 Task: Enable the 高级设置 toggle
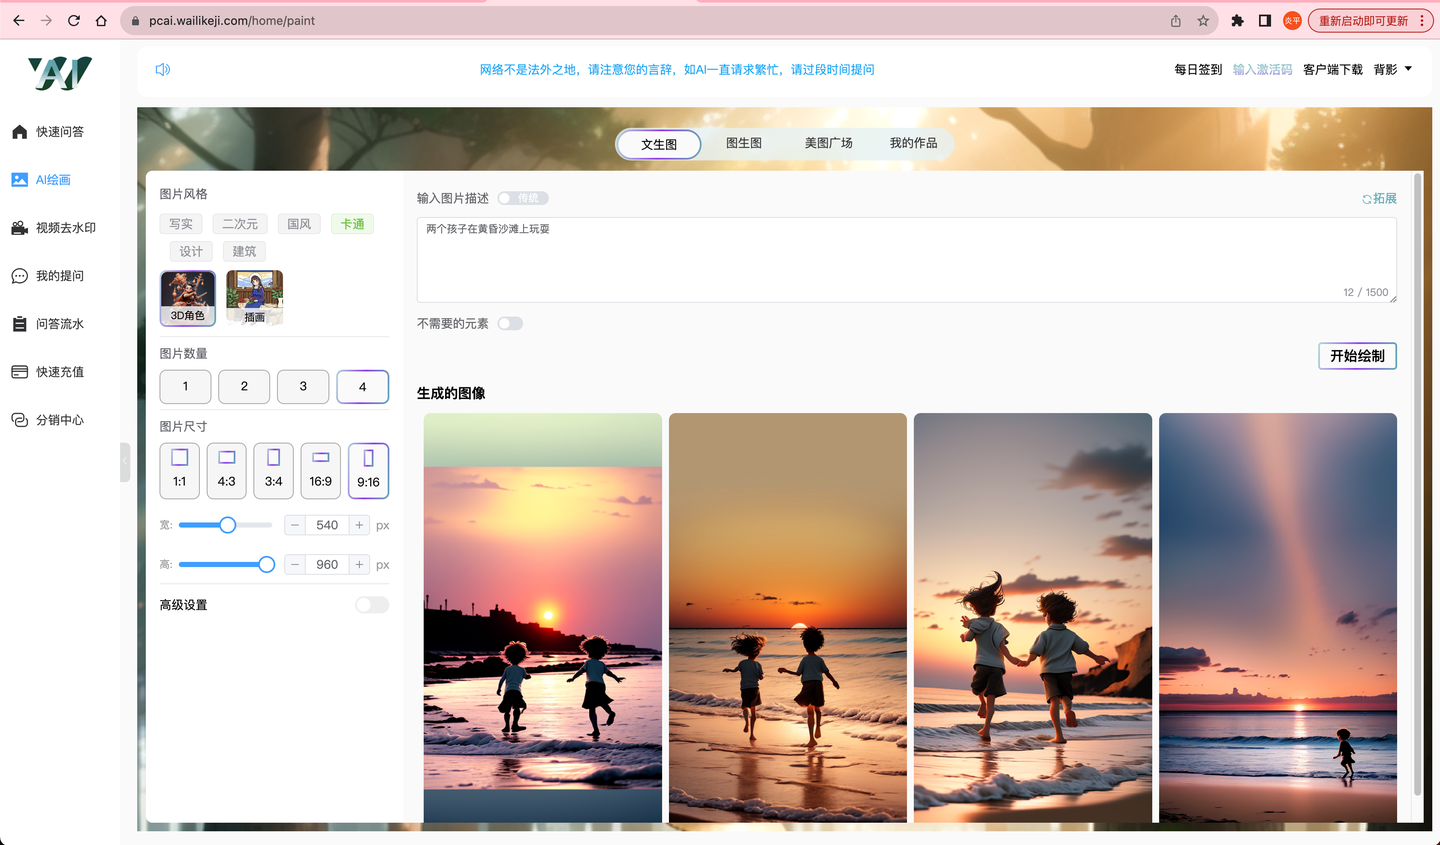tap(372, 605)
